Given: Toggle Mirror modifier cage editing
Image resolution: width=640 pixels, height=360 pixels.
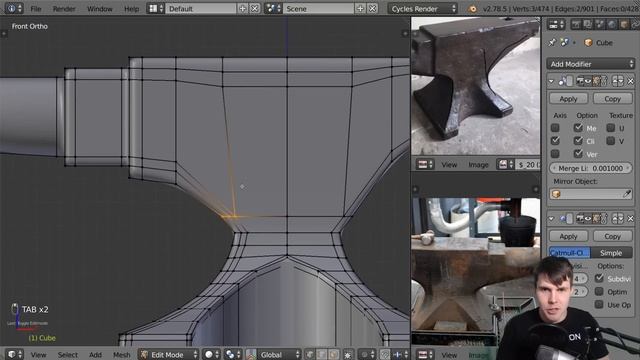Looking at the screenshot, I should 604,81.
